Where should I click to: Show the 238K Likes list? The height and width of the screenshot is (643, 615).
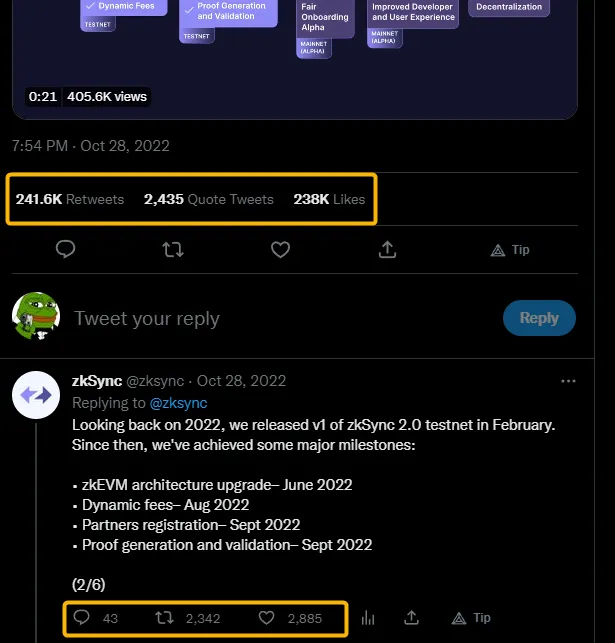tap(329, 199)
